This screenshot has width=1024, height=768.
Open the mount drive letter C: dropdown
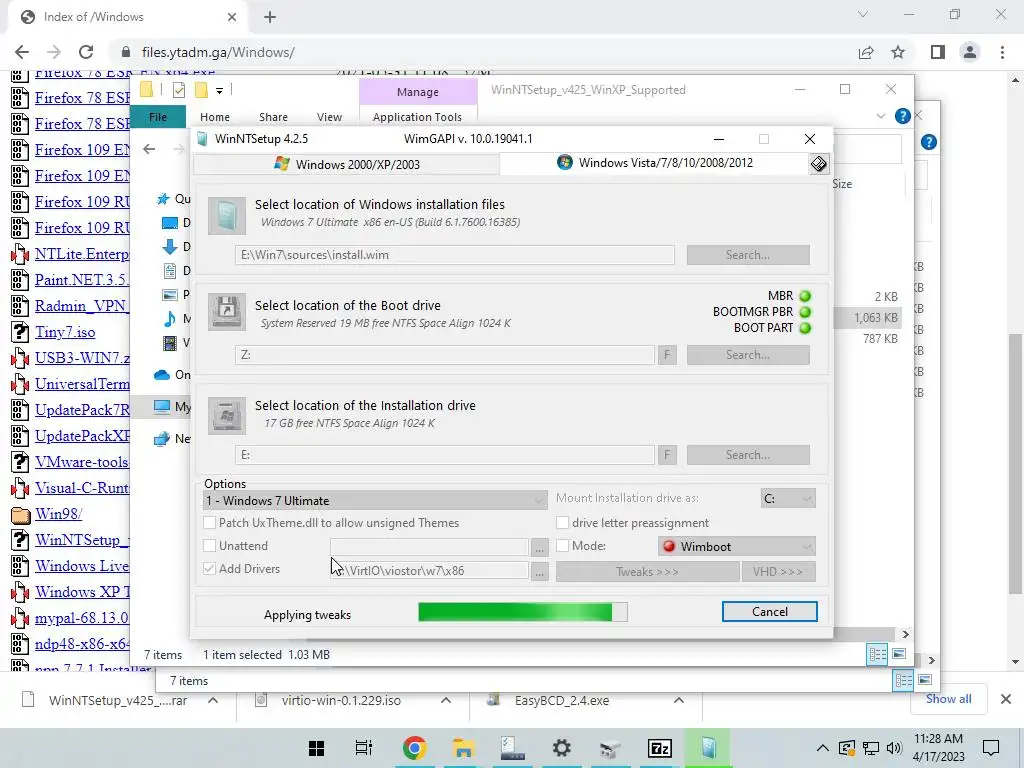point(788,499)
